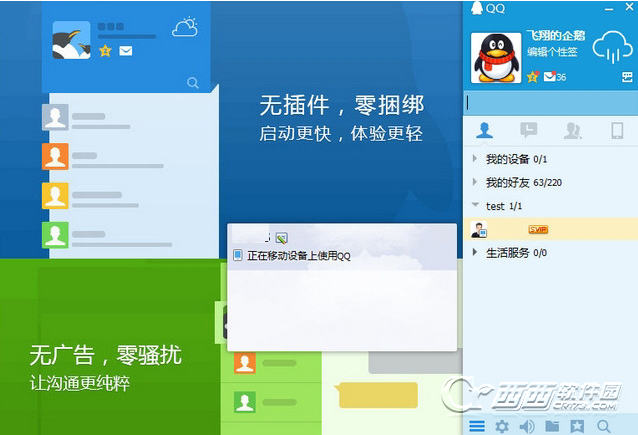Close the QQ window

click(x=629, y=7)
